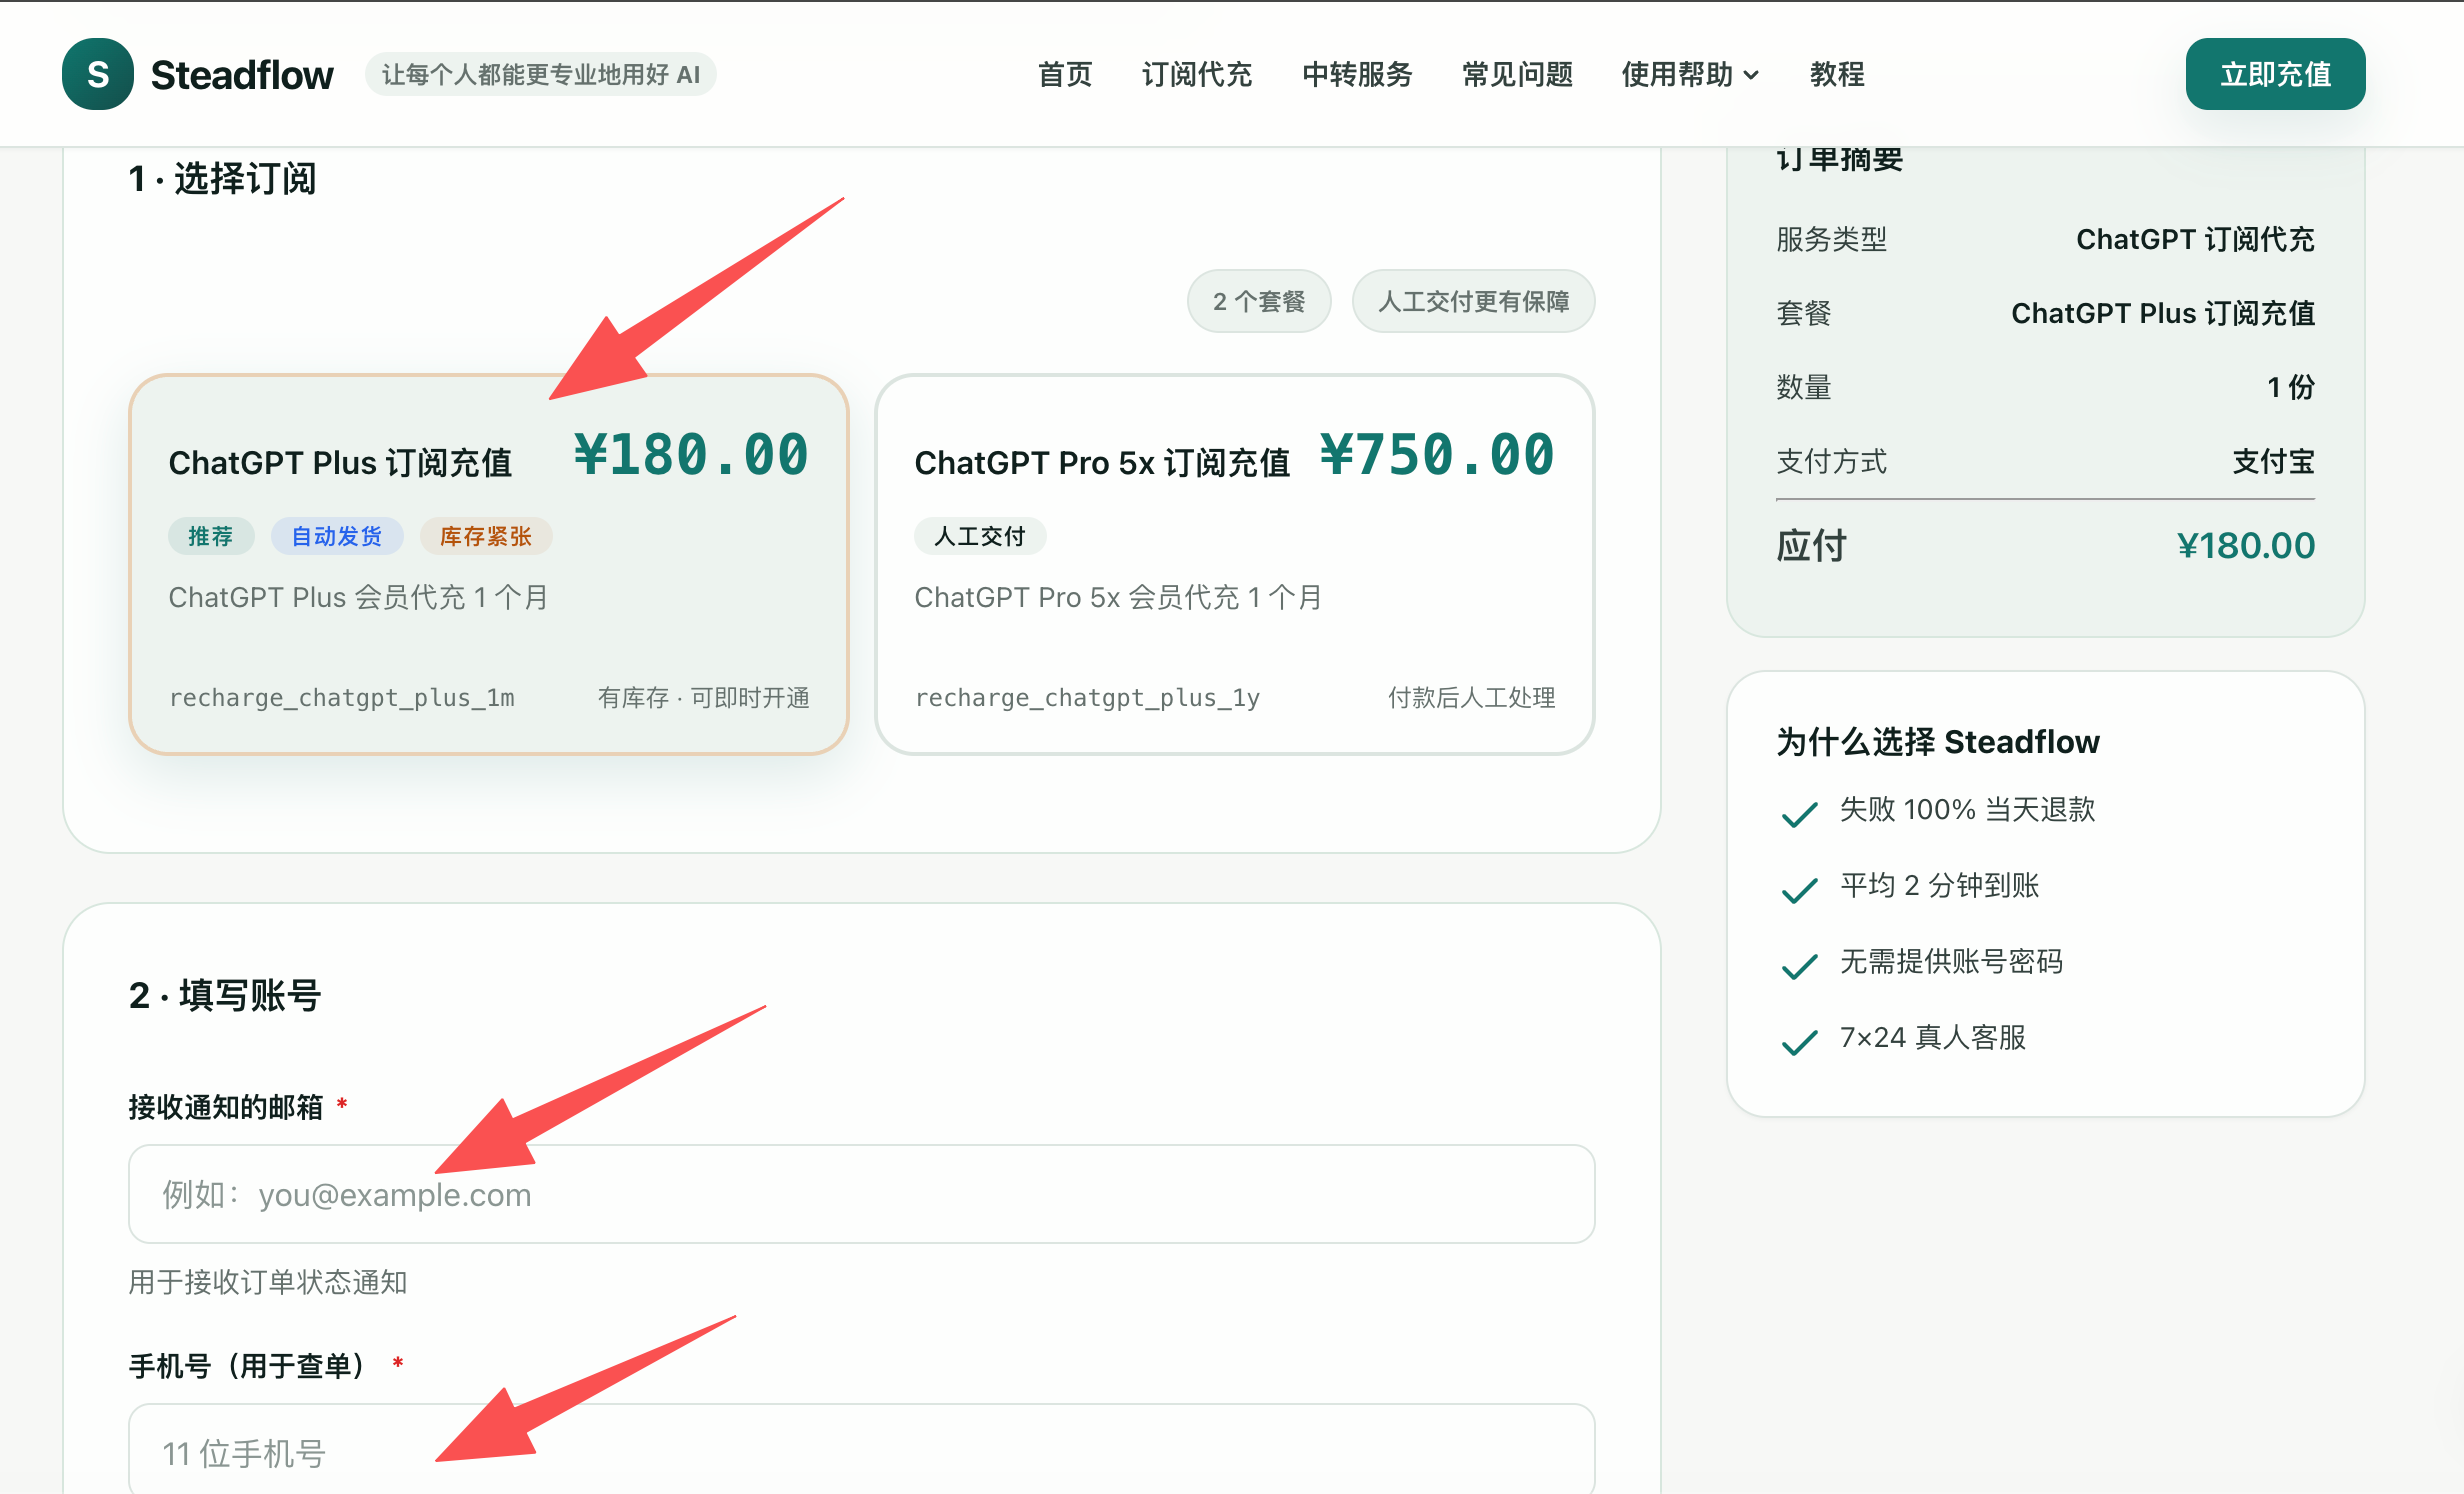2464x1494 pixels.
Task: Click checkmark icon beside 平均 2 分钟到账
Action: (x=1799, y=889)
